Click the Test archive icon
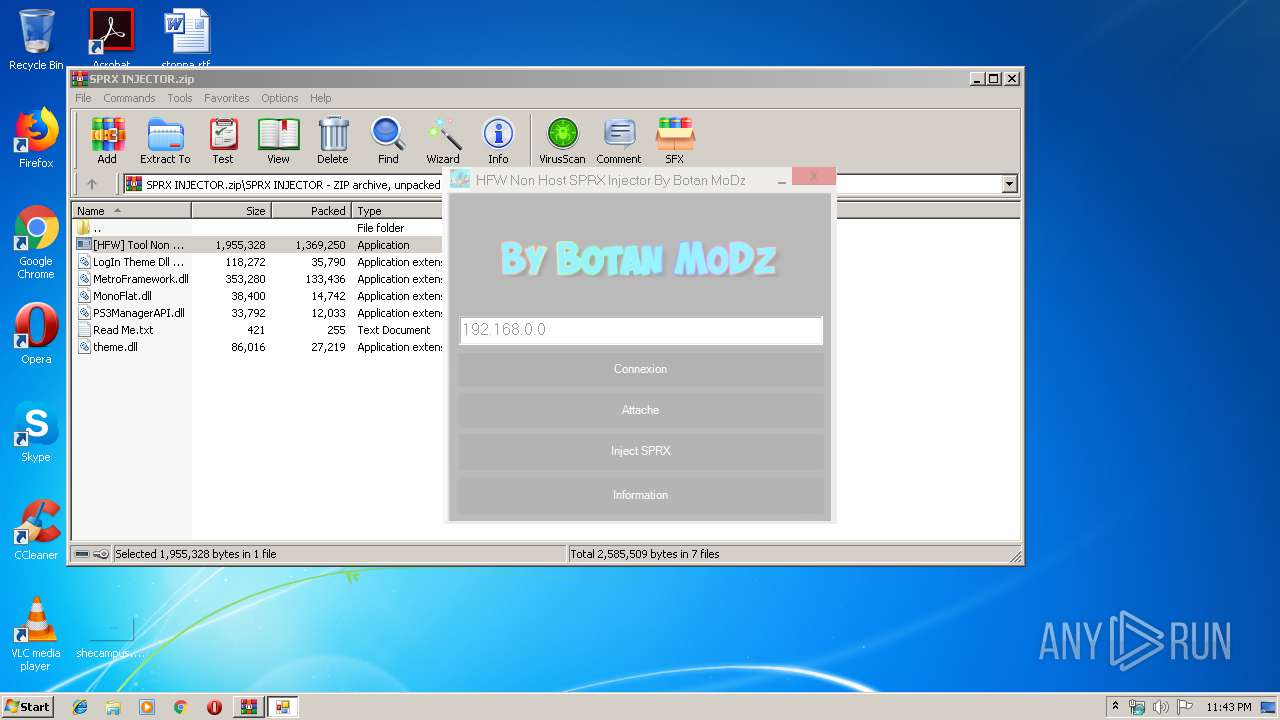 (223, 140)
